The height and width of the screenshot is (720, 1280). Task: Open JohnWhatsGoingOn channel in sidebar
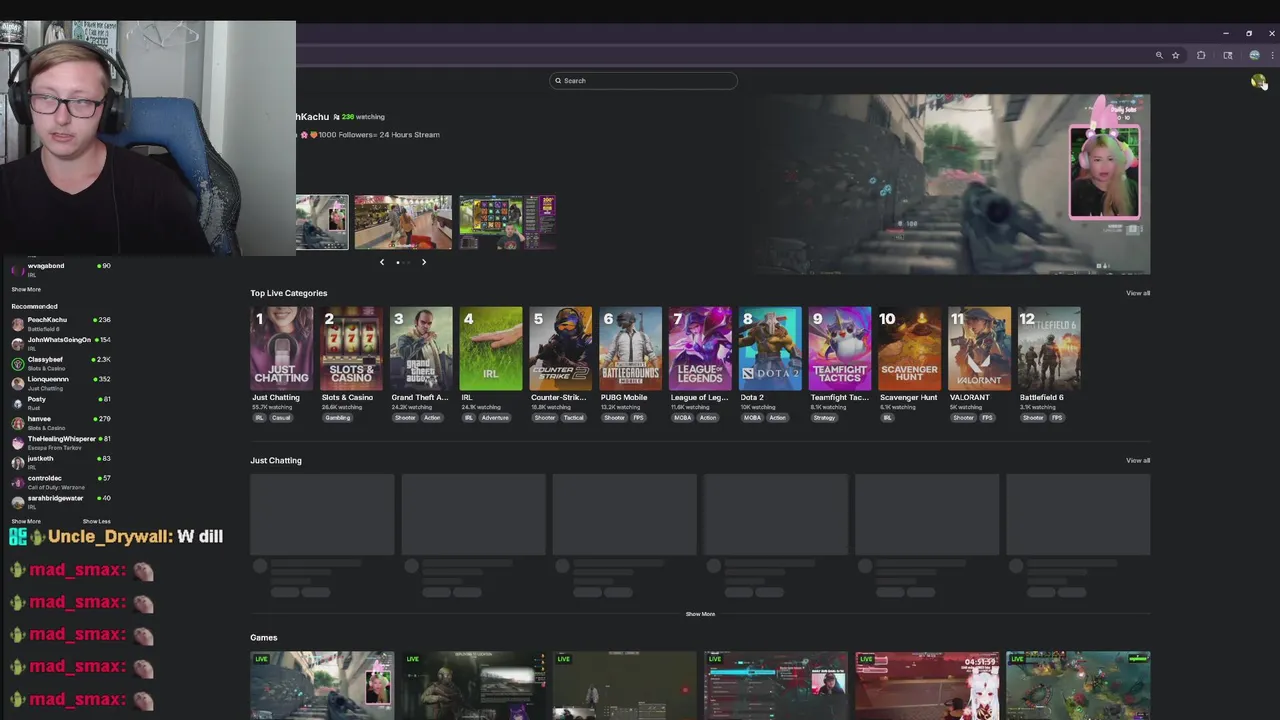coord(60,343)
